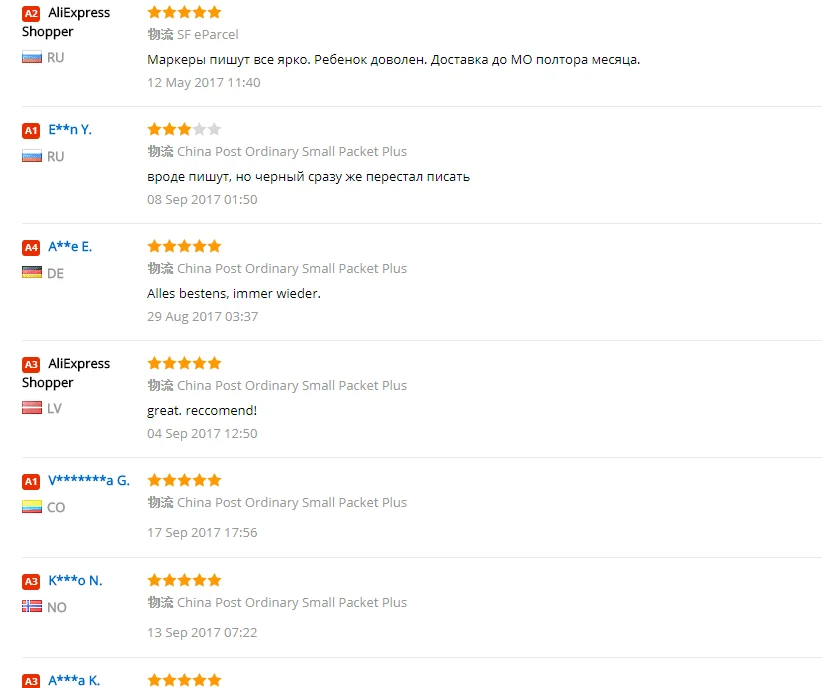Click the A1 badge beside E**n Y.
The image size is (822, 688).
[31, 130]
